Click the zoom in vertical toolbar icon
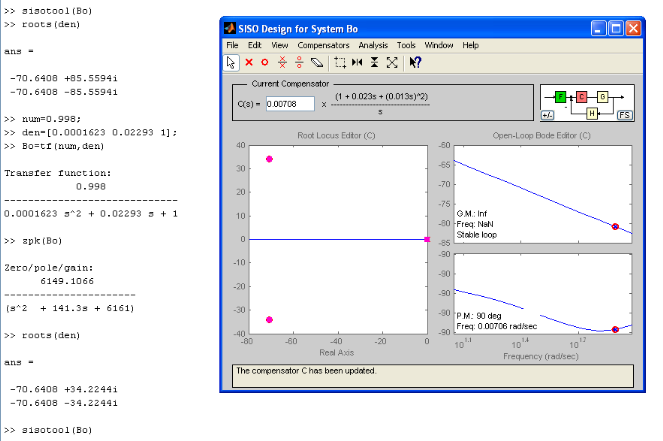663x441 pixels. coord(374,62)
